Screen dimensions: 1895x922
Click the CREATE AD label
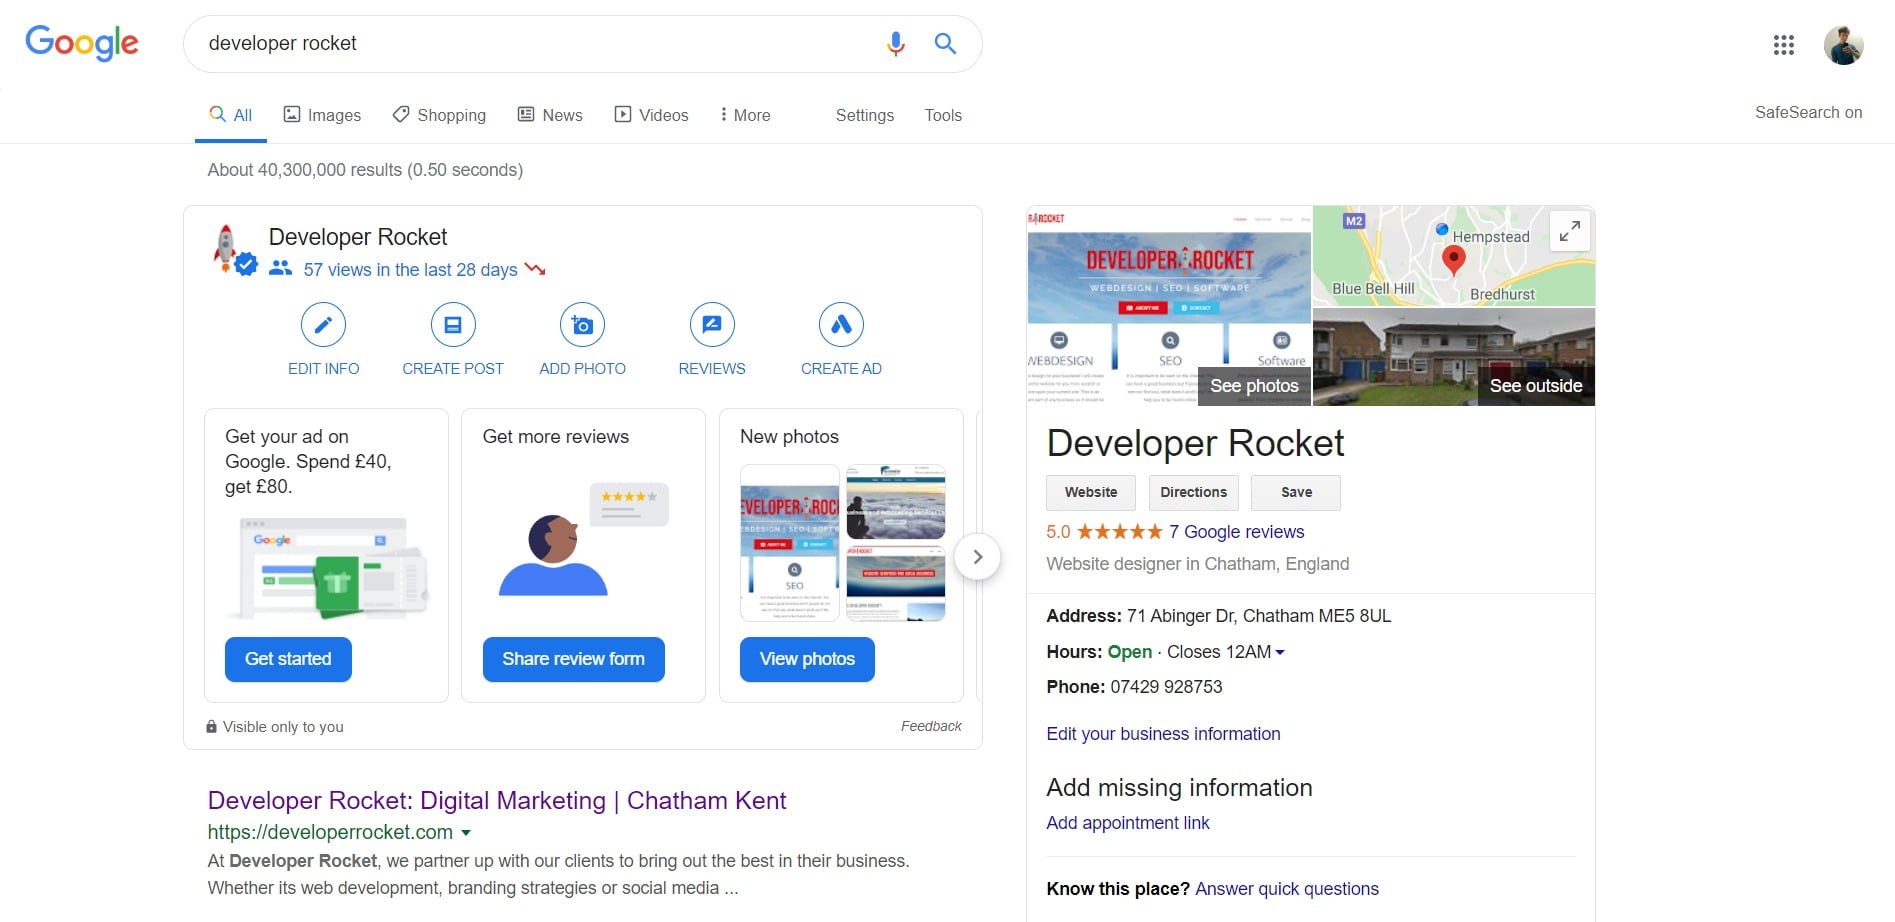point(841,369)
